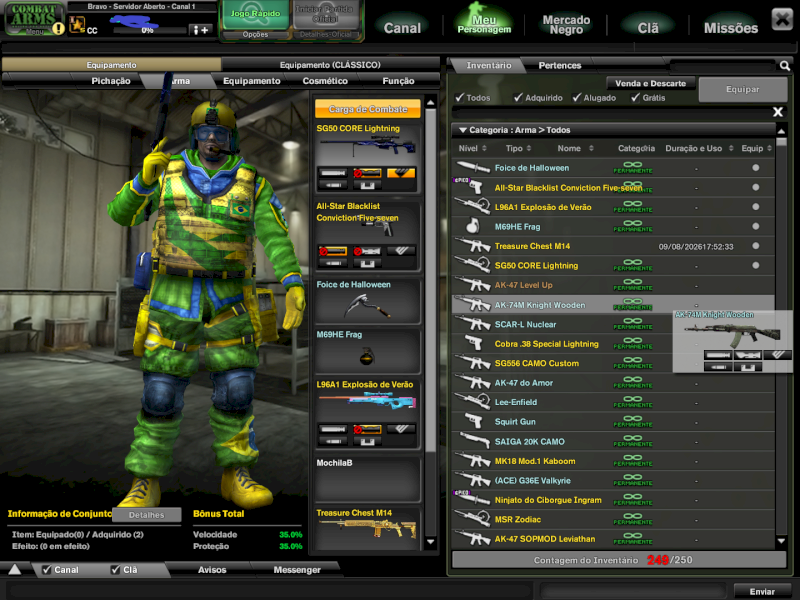800x600 pixels.
Task: Sort inventory by Tipo column arrows
Action: coord(529,148)
